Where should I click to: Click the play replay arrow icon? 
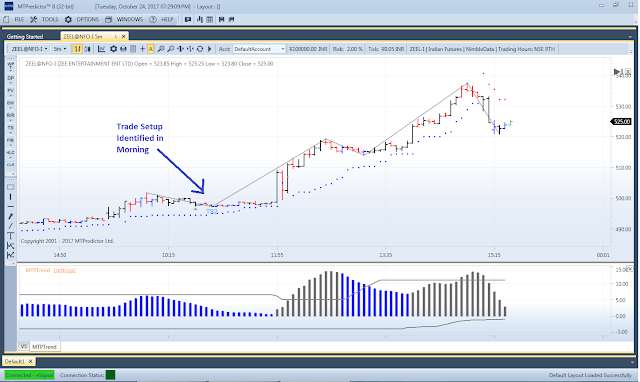click(x=210, y=49)
